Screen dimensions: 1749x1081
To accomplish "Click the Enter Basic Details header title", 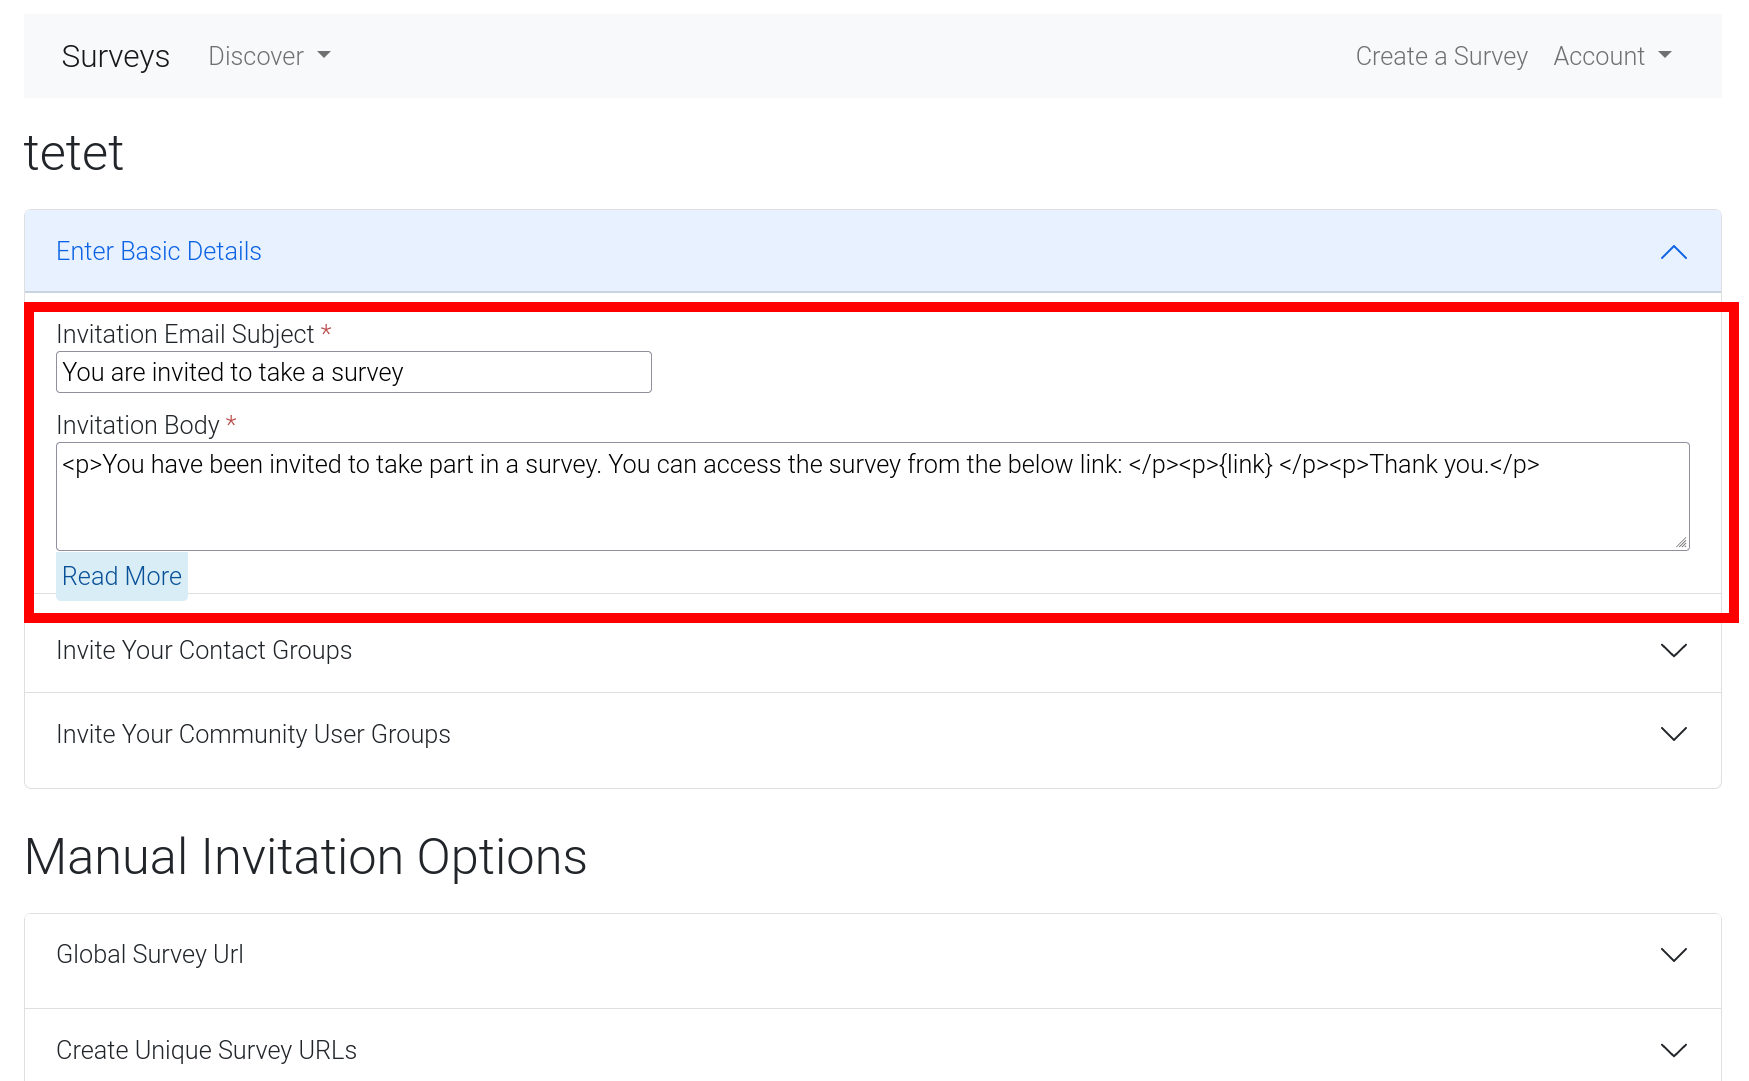I will 159,252.
